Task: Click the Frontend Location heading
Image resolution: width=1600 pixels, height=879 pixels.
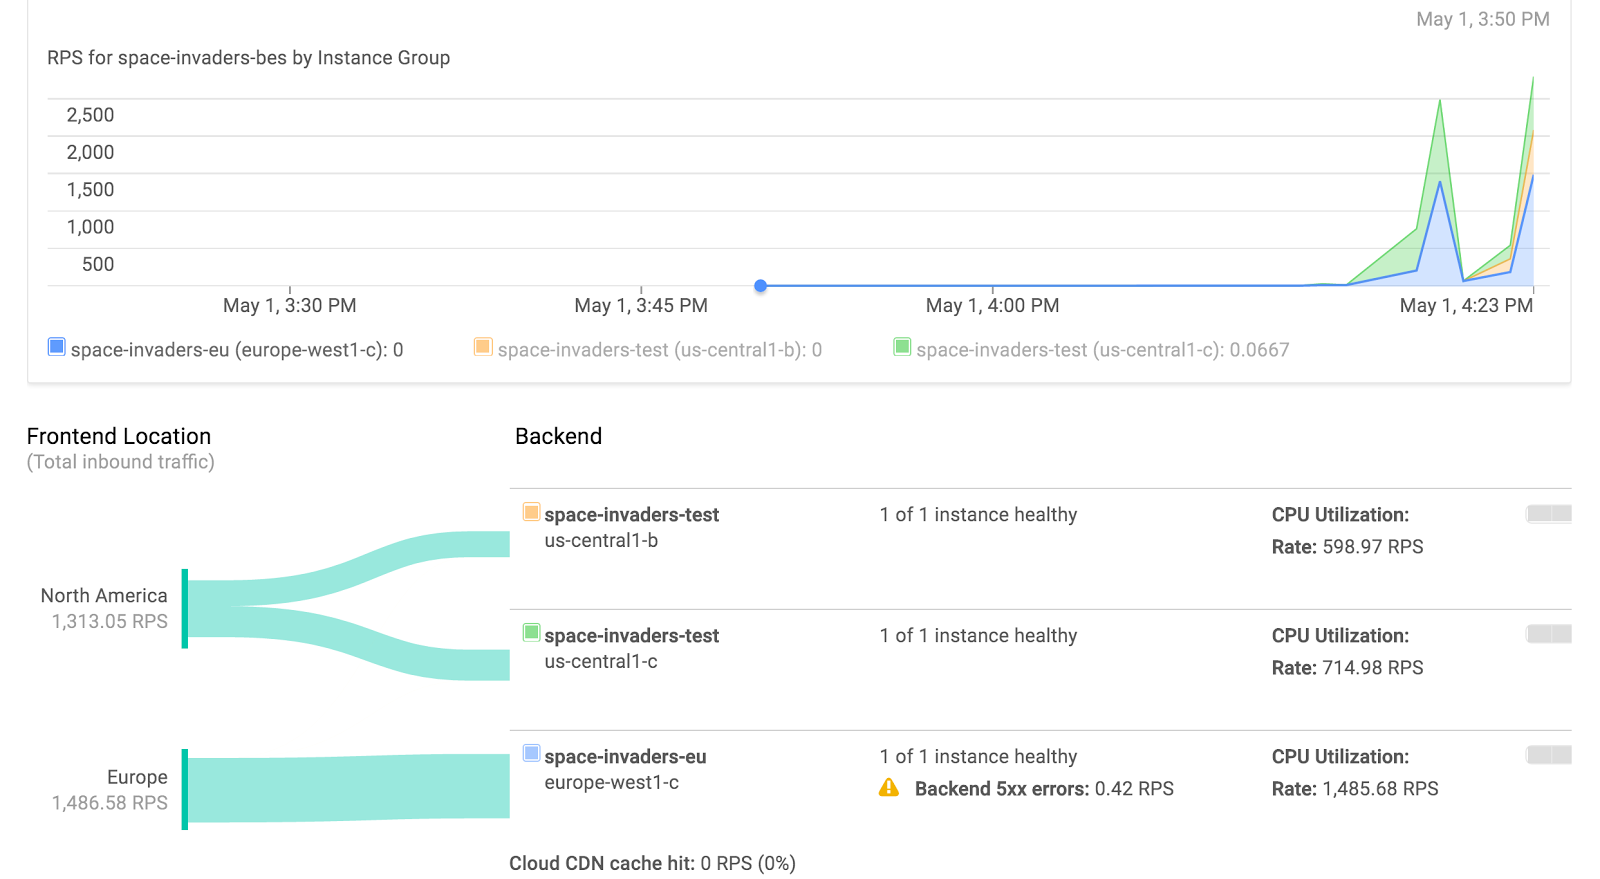Action: click(119, 437)
